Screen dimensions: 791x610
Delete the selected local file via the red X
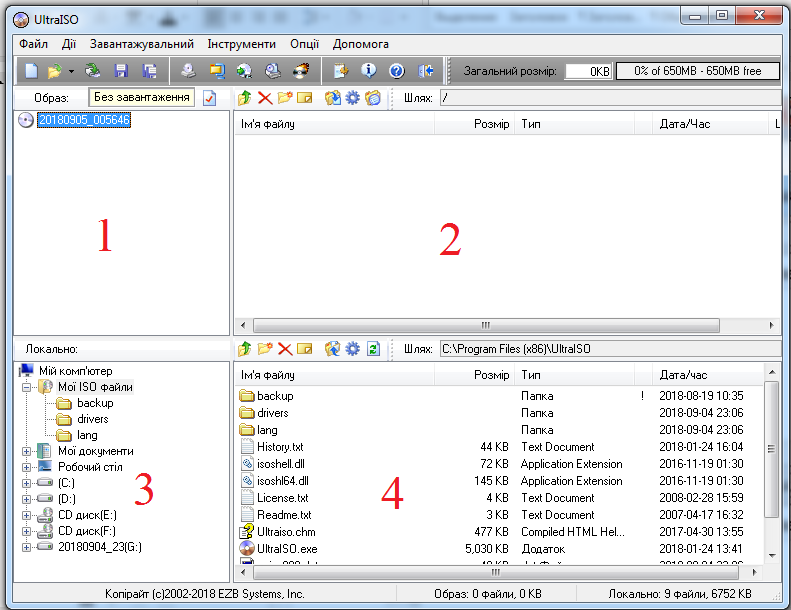click(x=285, y=349)
